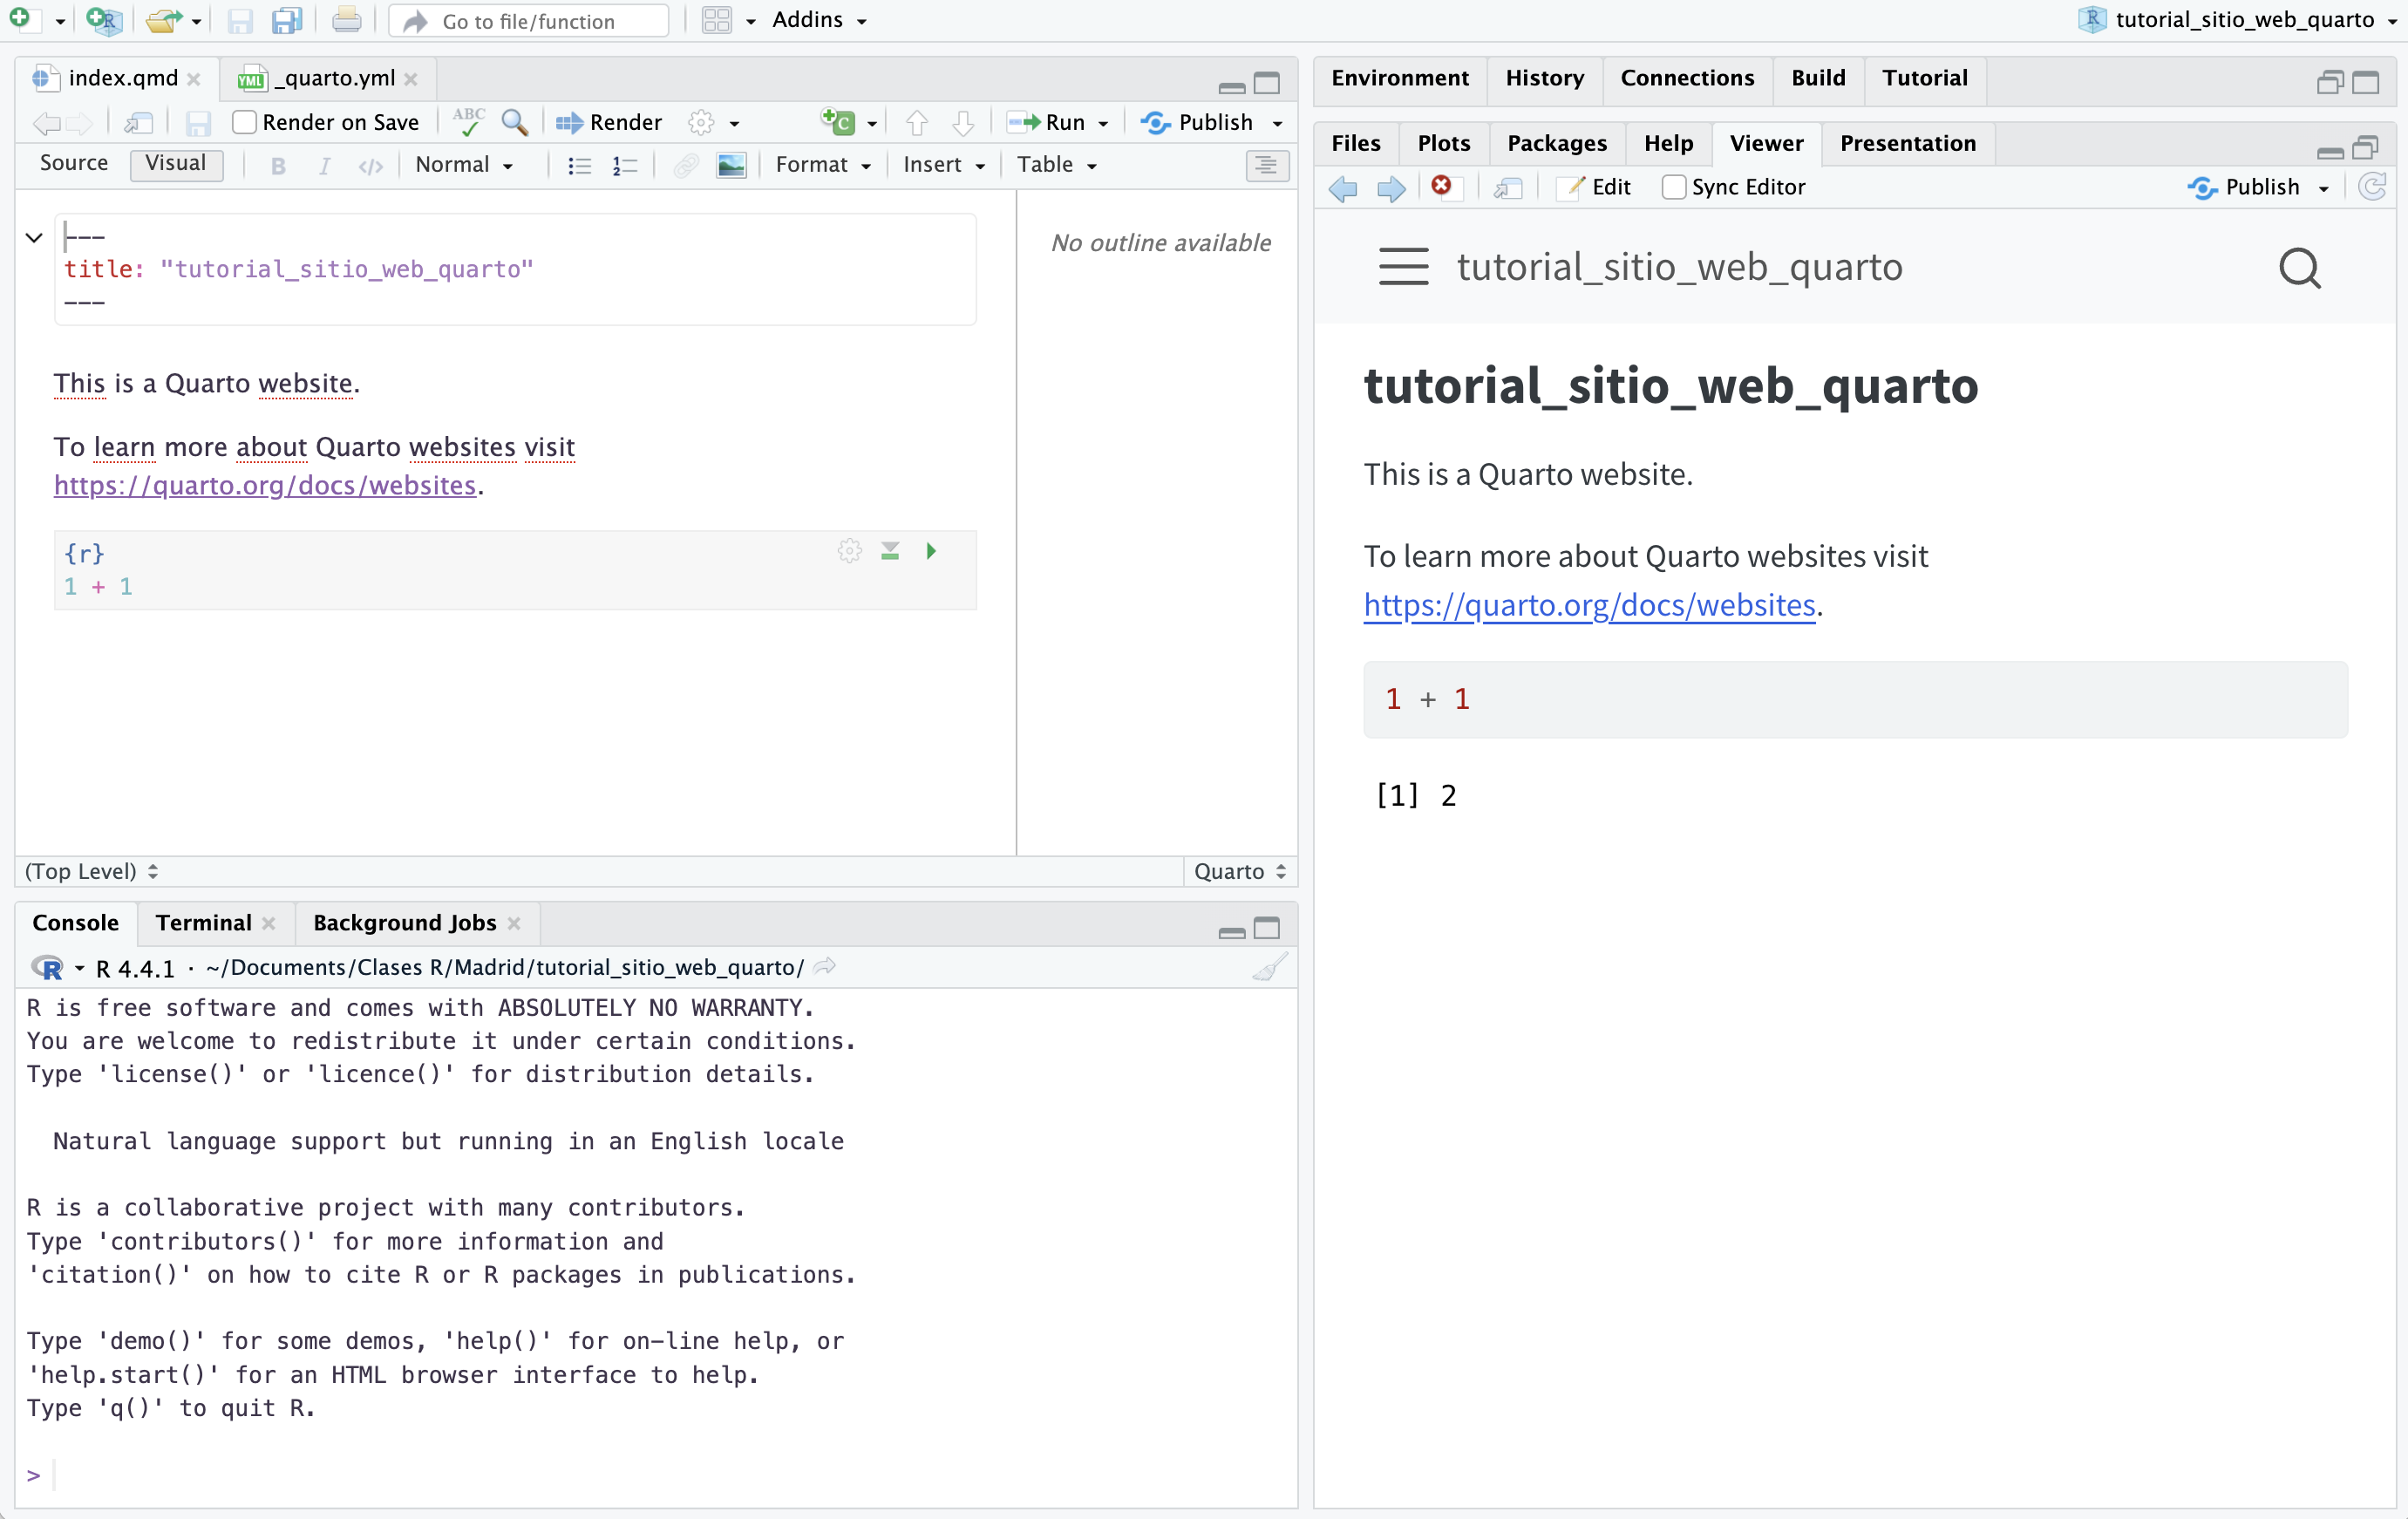
Task: Switch to the Packages tab
Action: coord(1556,143)
